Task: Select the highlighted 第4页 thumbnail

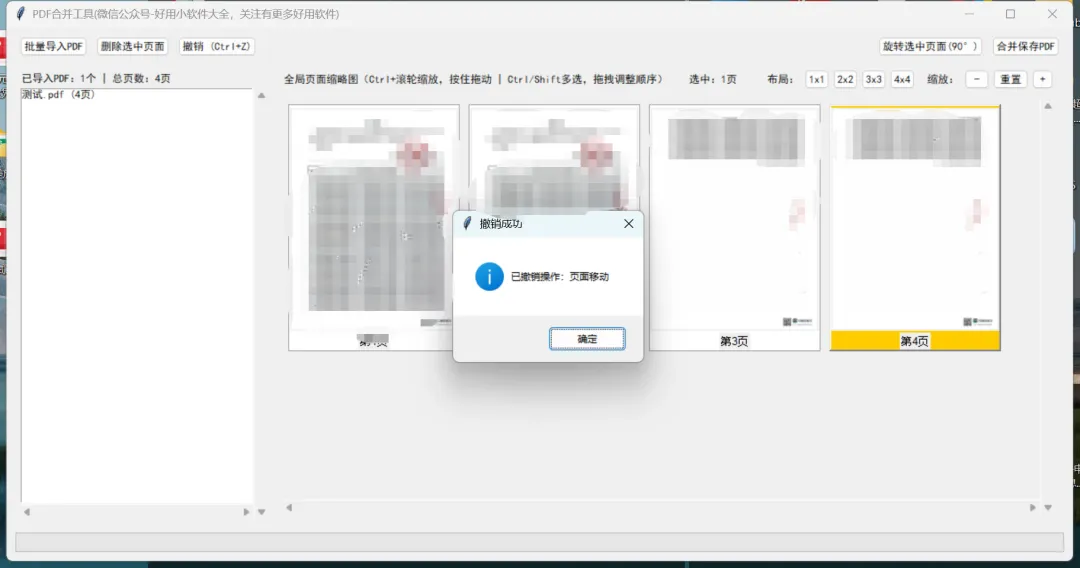Action: pos(915,227)
